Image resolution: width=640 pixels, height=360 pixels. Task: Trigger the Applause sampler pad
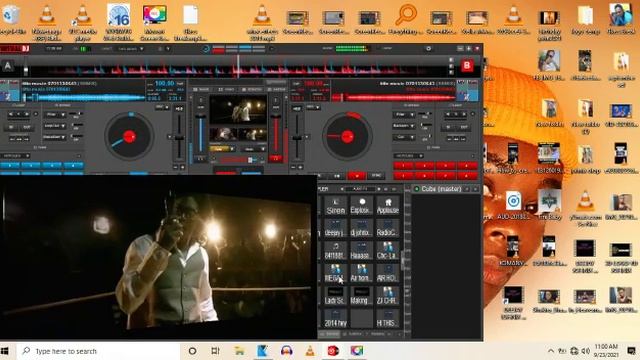(x=387, y=206)
